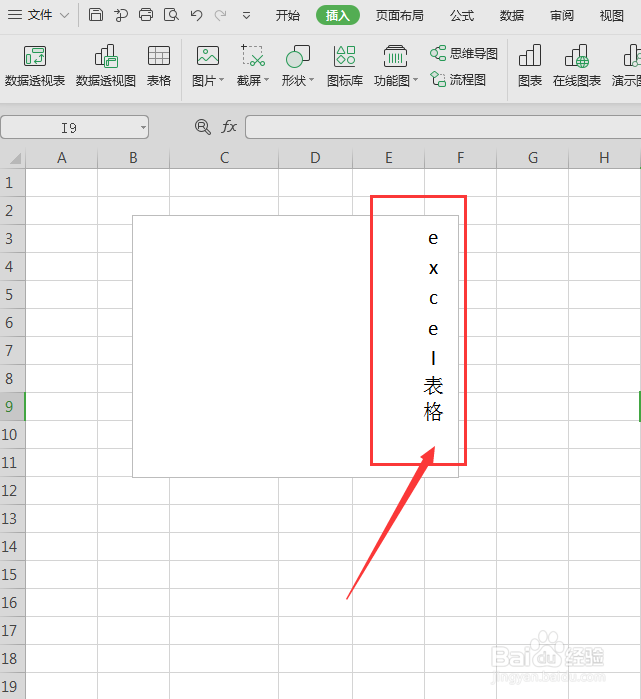Image resolution: width=641 pixels, height=699 pixels.
Task: Click the zoom magnifier icon beside fx
Action: coord(203,127)
